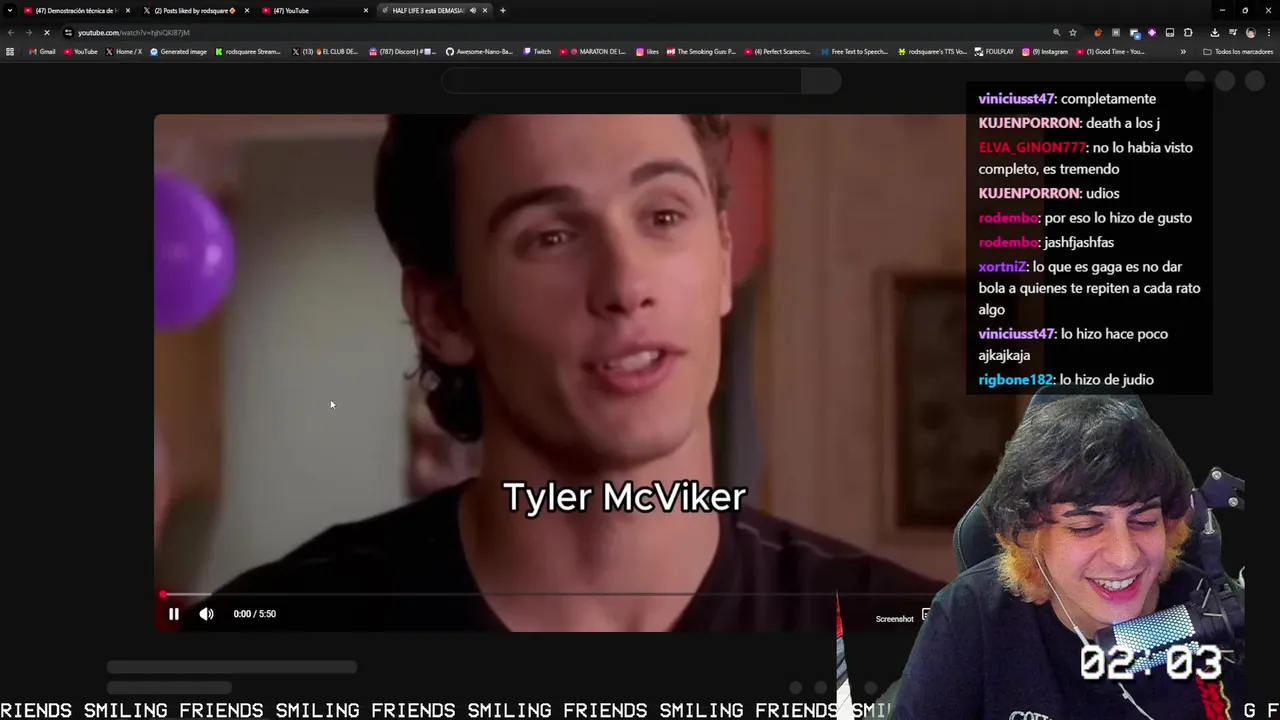The height and width of the screenshot is (720, 1280).
Task: Open the Home / X bookmark
Action: [x=124, y=51]
